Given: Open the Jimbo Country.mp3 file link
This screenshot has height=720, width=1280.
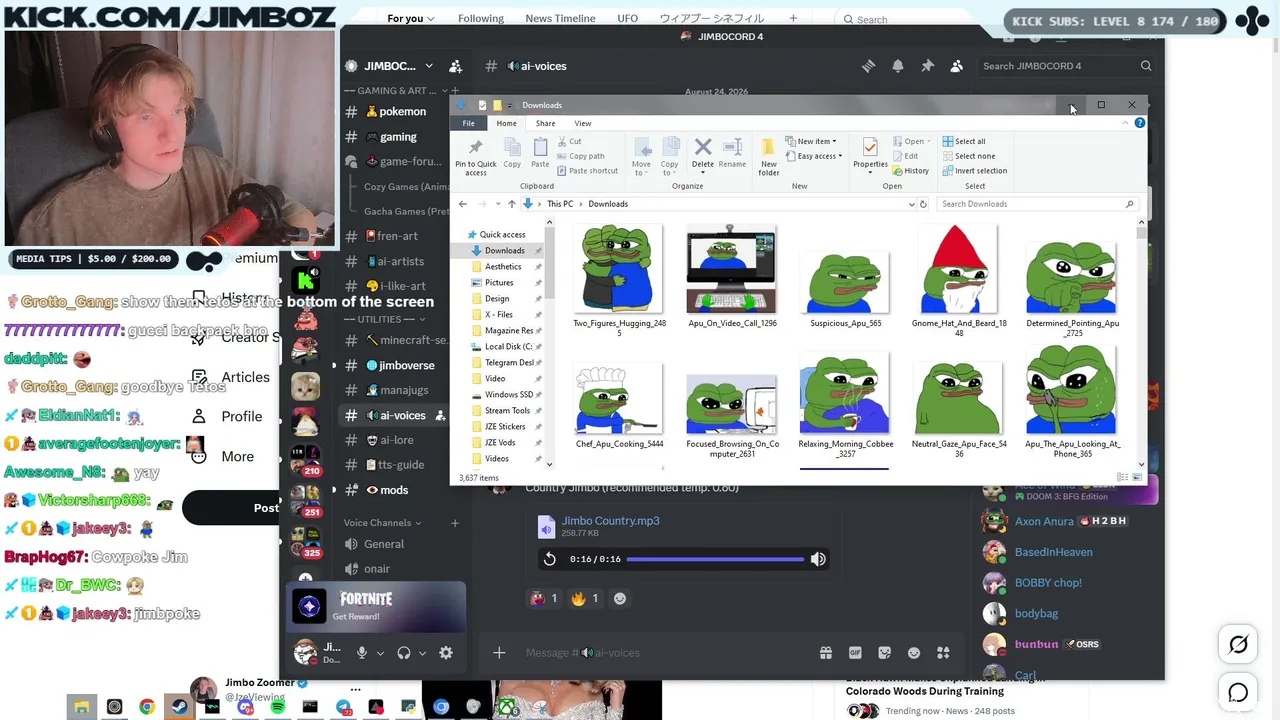Looking at the screenshot, I should point(610,521).
